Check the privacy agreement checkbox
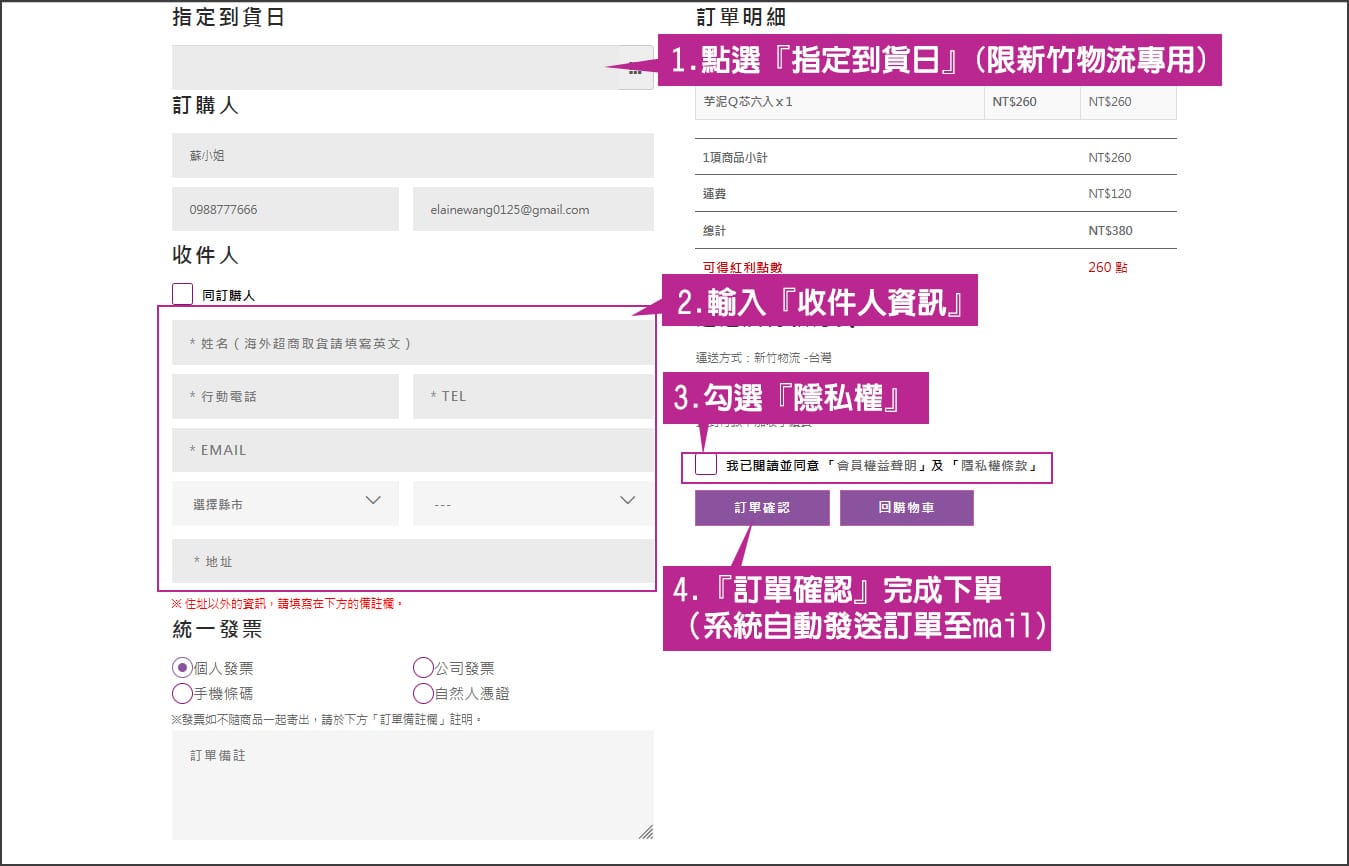The image size is (1349, 866). tap(706, 465)
